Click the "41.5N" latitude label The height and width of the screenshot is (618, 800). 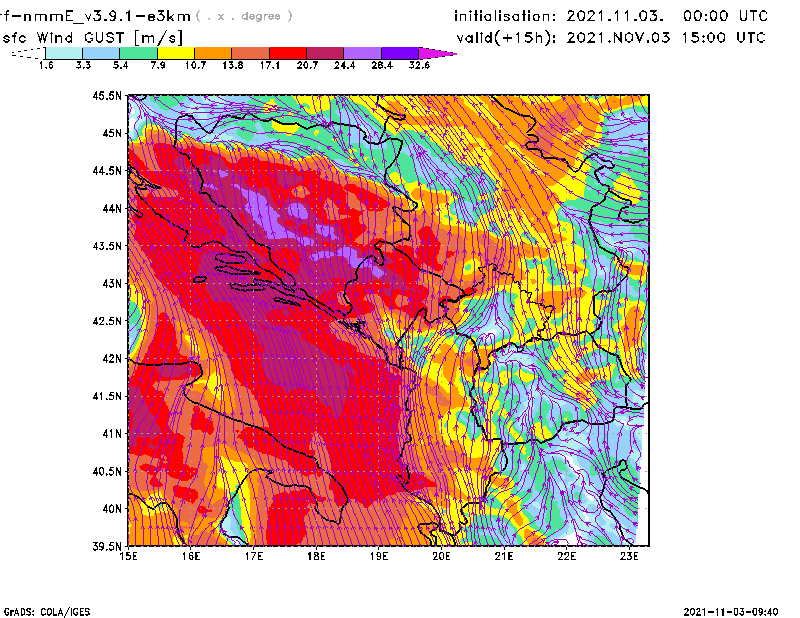click(107, 396)
